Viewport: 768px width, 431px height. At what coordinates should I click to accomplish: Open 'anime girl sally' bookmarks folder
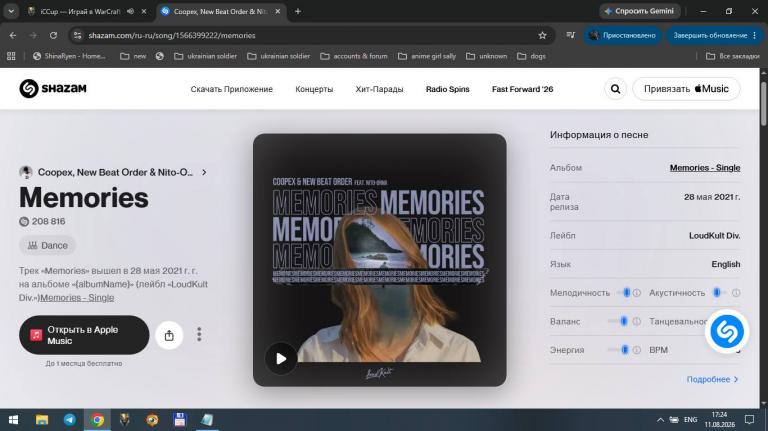coord(427,56)
